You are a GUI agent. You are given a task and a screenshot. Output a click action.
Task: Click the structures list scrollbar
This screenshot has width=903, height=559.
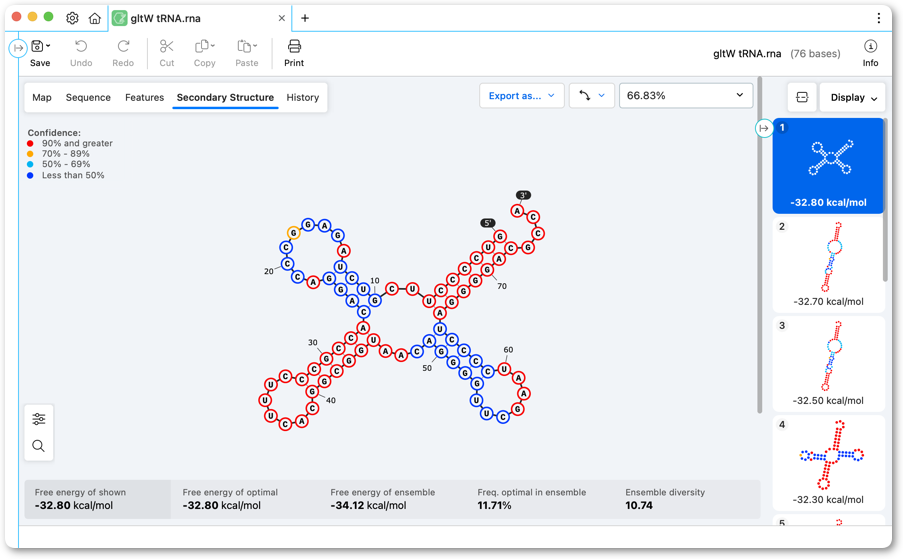886,200
